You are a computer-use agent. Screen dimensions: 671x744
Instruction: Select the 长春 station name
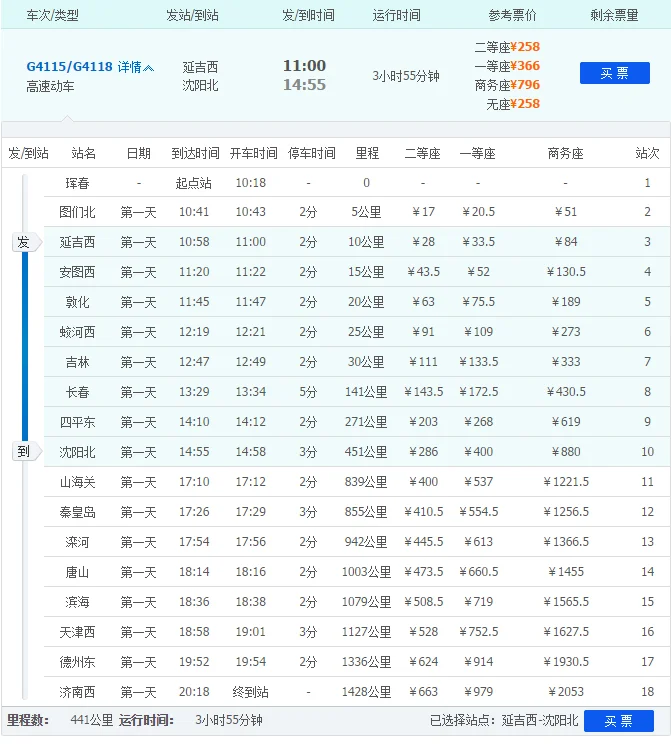[77, 392]
